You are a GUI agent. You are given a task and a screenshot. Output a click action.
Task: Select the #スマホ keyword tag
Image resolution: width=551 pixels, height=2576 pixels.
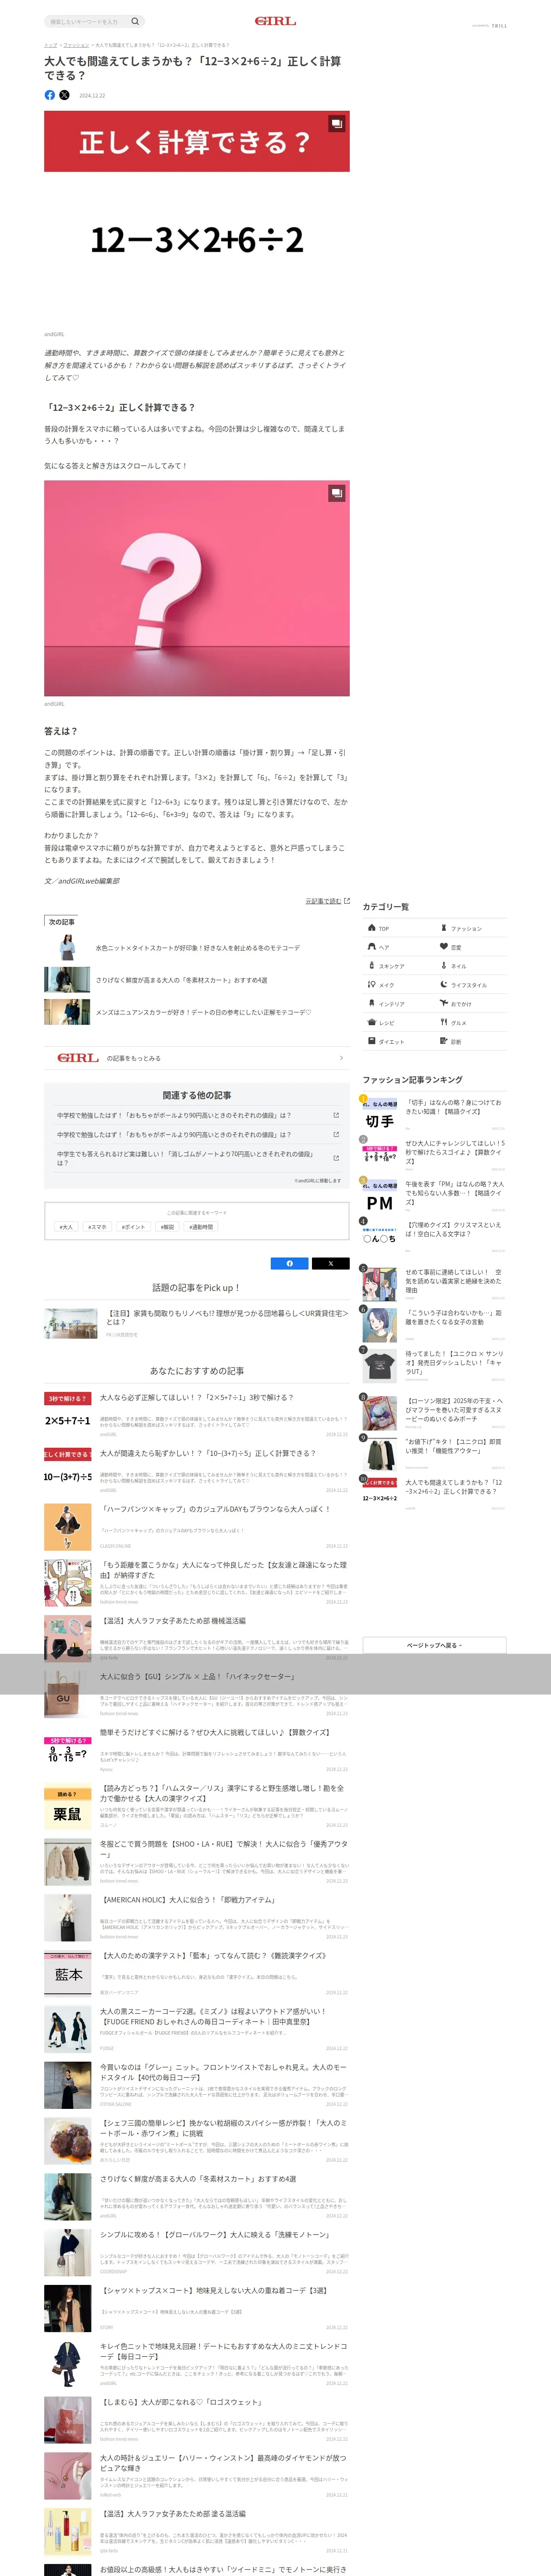click(97, 1227)
